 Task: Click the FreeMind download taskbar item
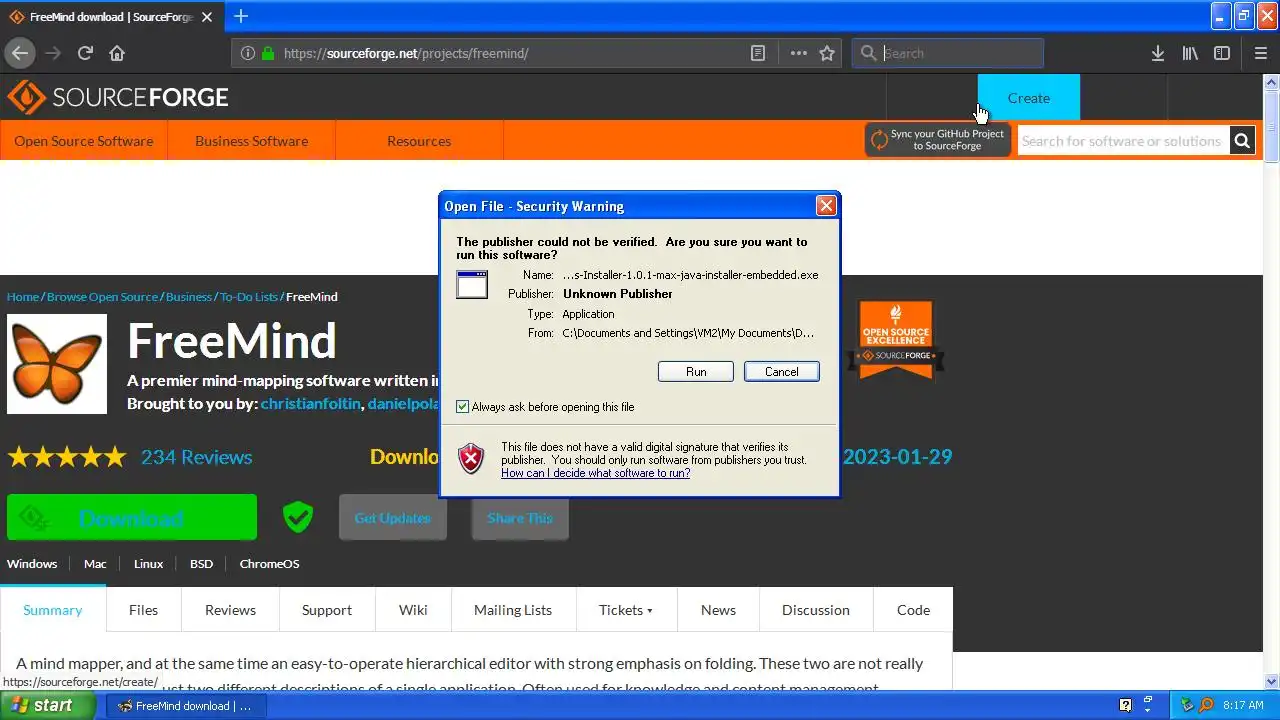187,705
